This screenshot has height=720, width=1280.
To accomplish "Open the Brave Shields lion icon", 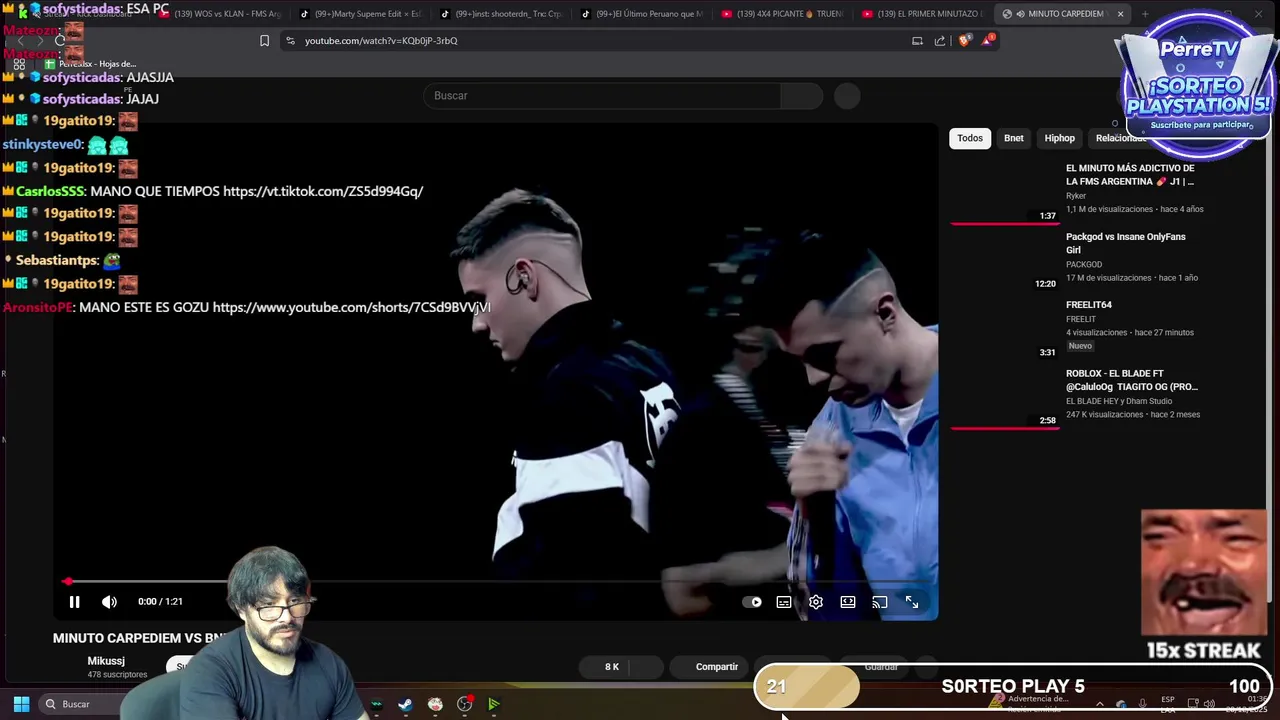I will [x=964, y=41].
